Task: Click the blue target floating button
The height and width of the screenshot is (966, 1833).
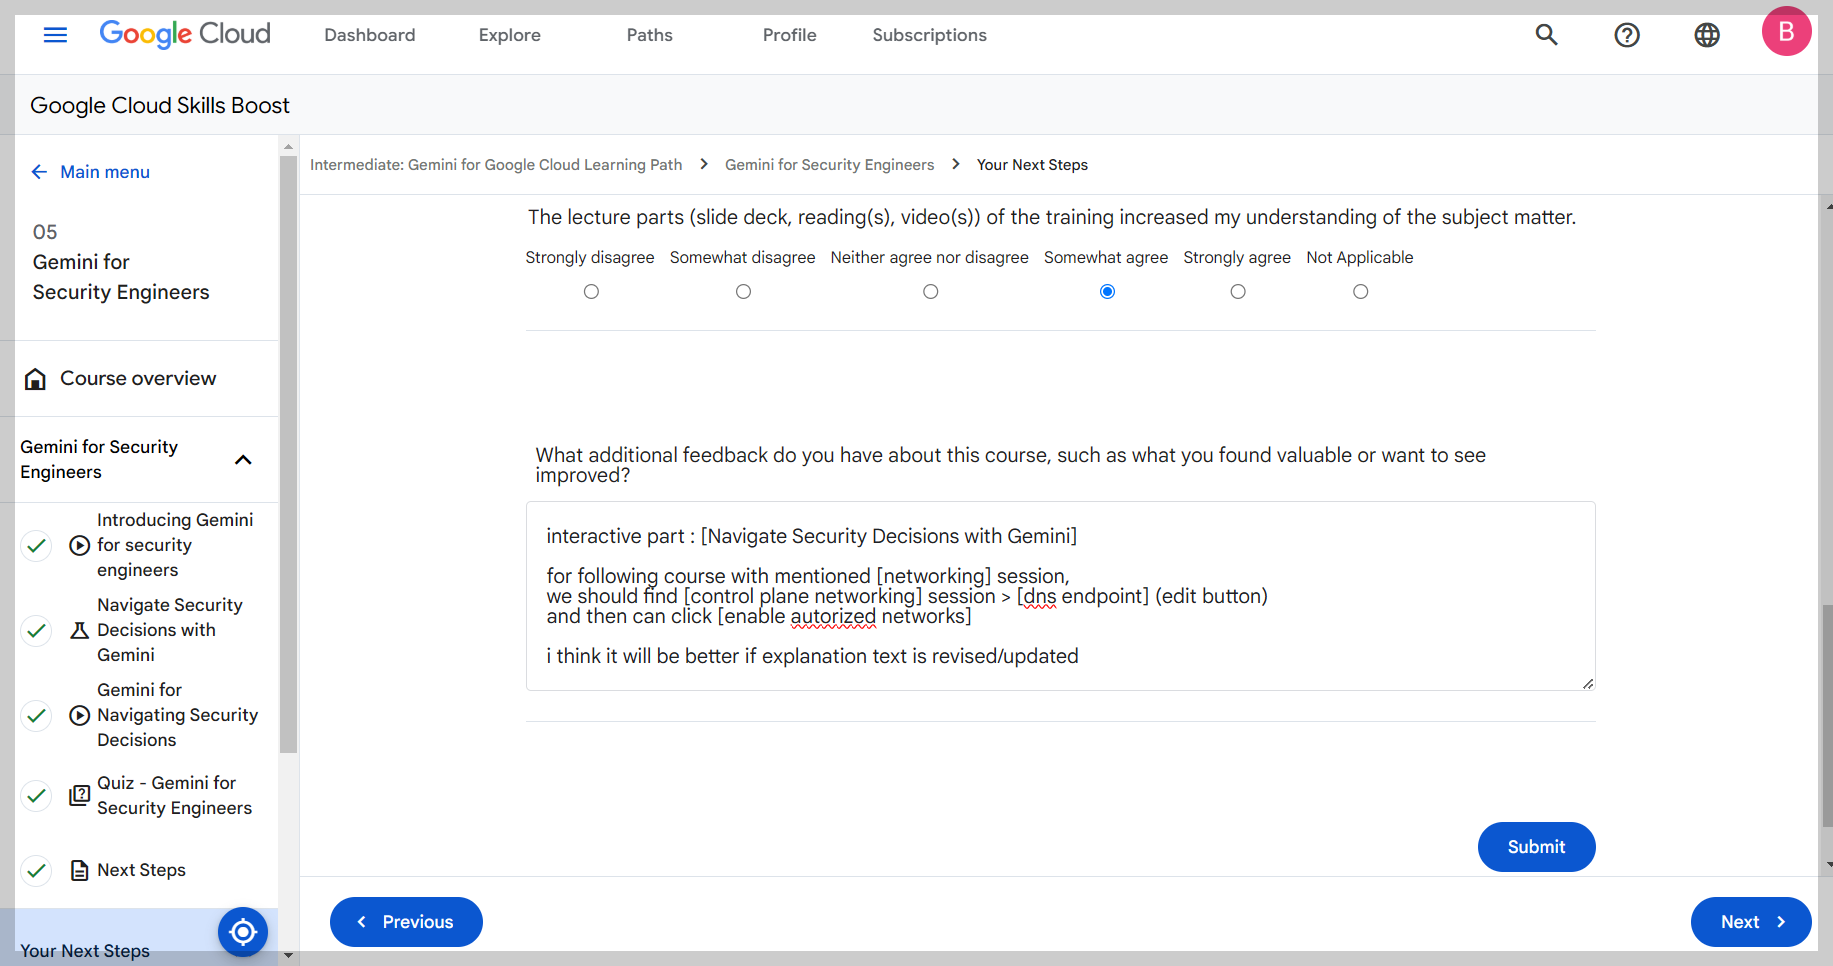Action: [x=243, y=932]
